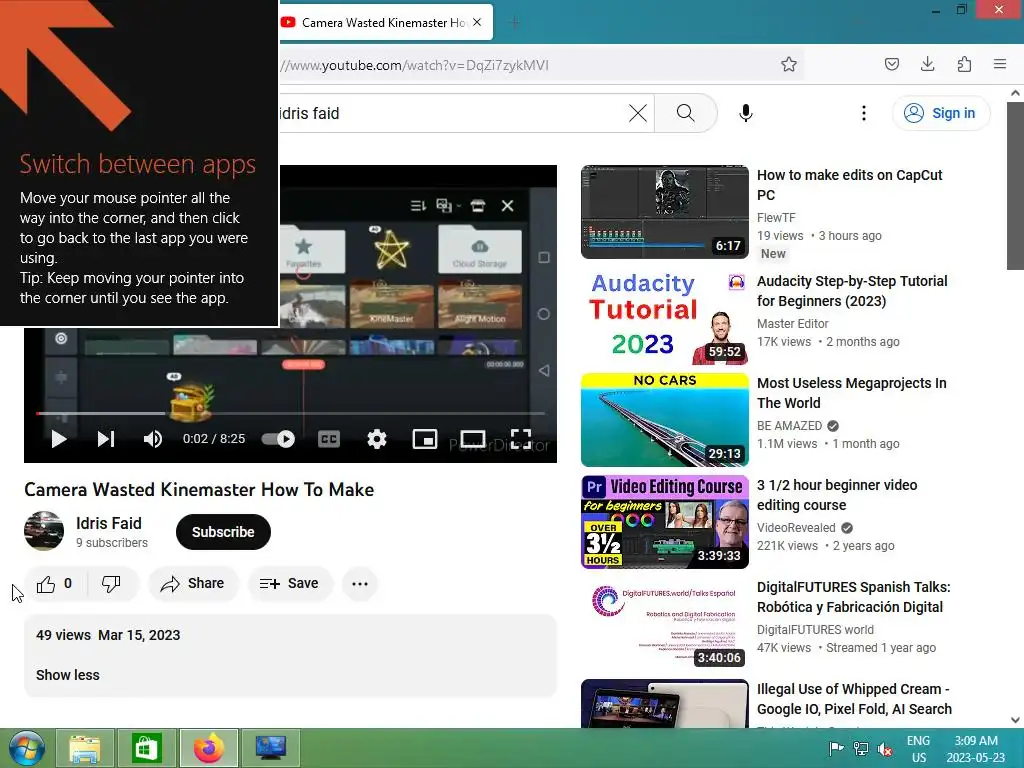Open YouTube settings three-dot menu
This screenshot has width=1024, height=768.
[x=864, y=113]
